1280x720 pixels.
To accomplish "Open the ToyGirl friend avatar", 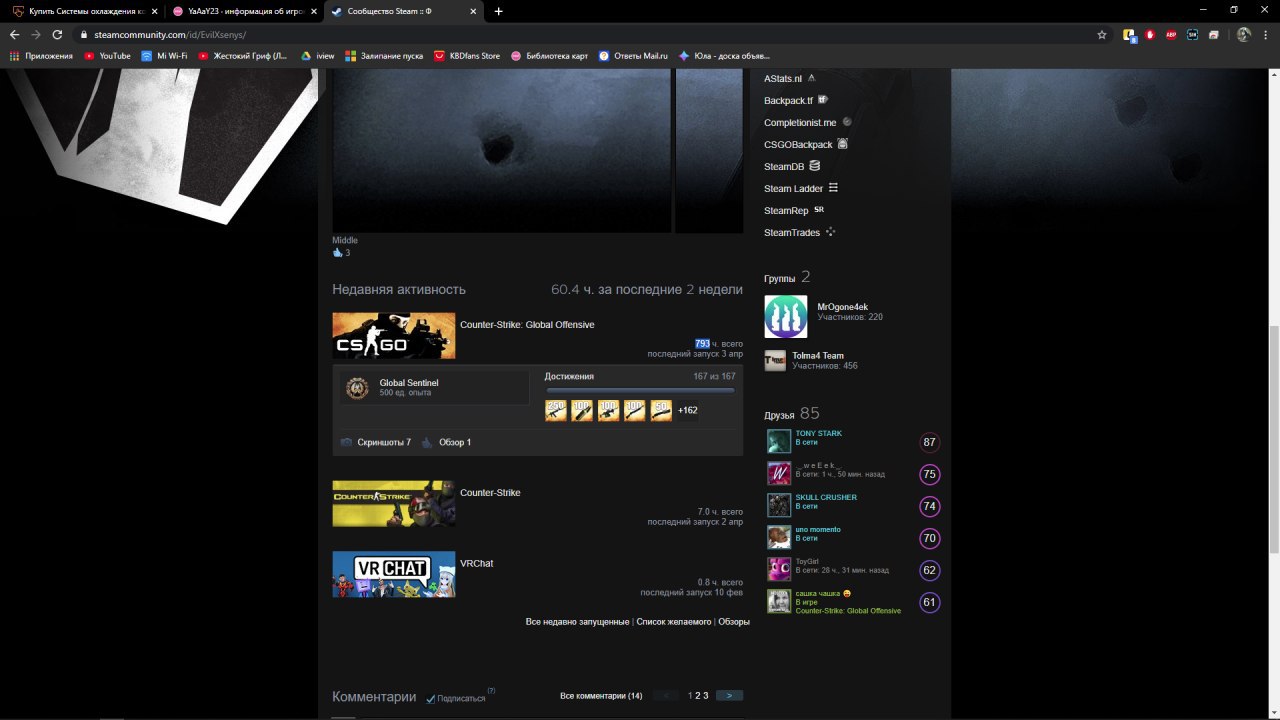I will 779,569.
